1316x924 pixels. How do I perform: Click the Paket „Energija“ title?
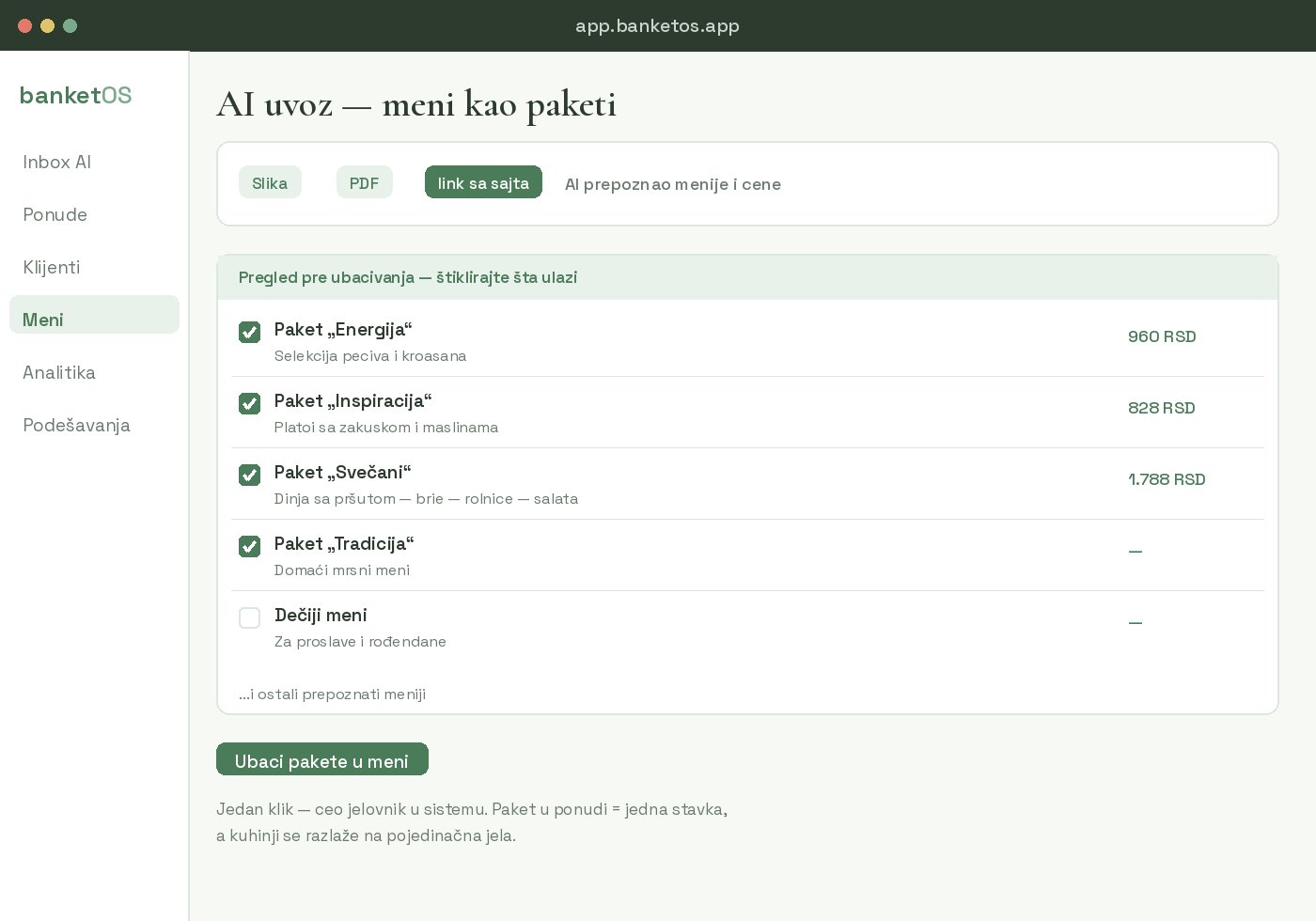[343, 330]
